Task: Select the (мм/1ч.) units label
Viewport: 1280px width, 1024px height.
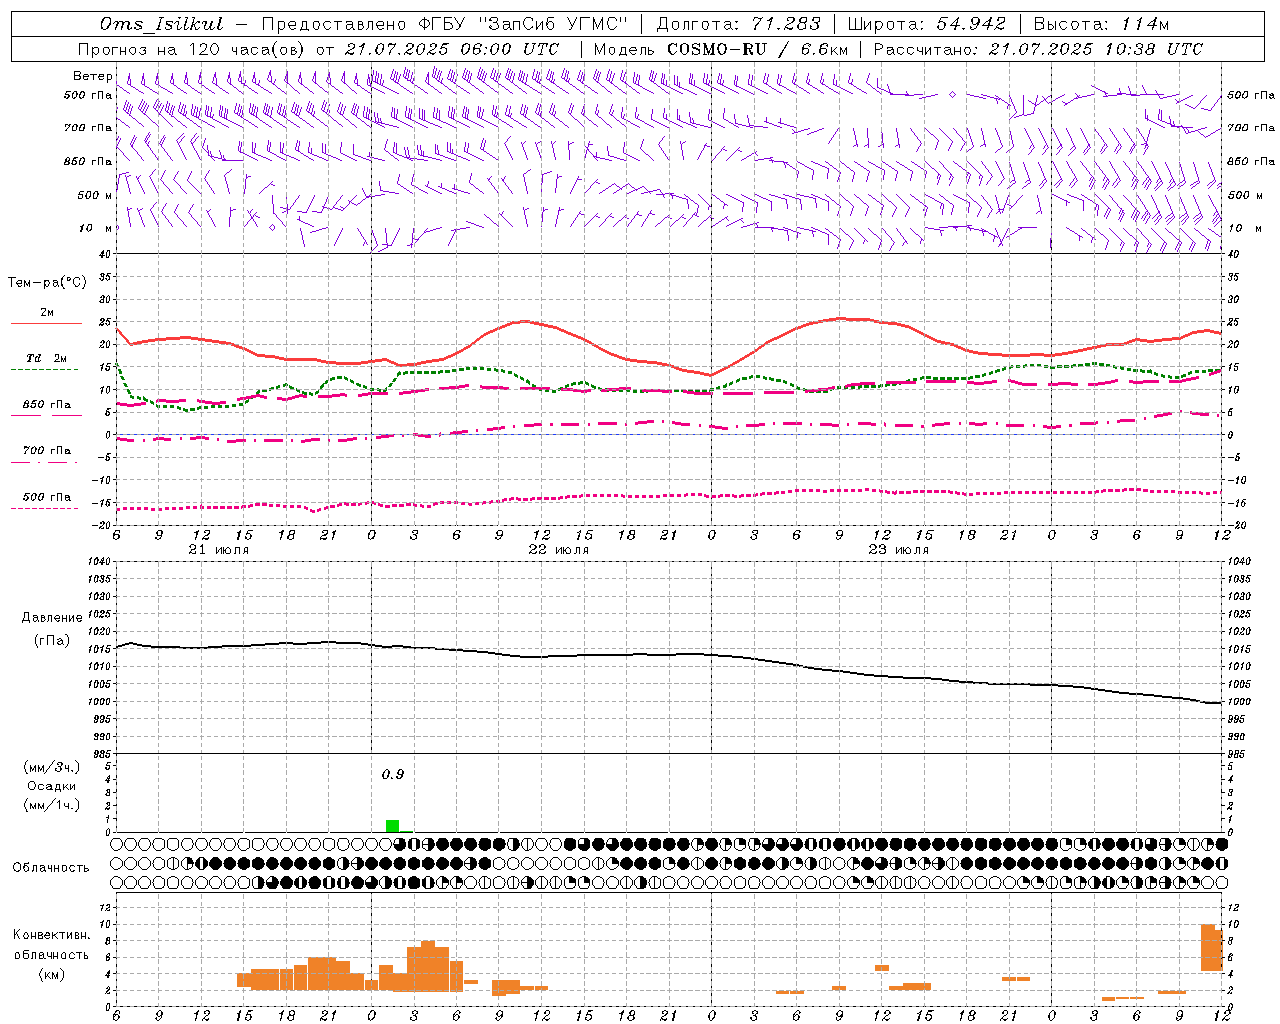Action: pos(51,805)
